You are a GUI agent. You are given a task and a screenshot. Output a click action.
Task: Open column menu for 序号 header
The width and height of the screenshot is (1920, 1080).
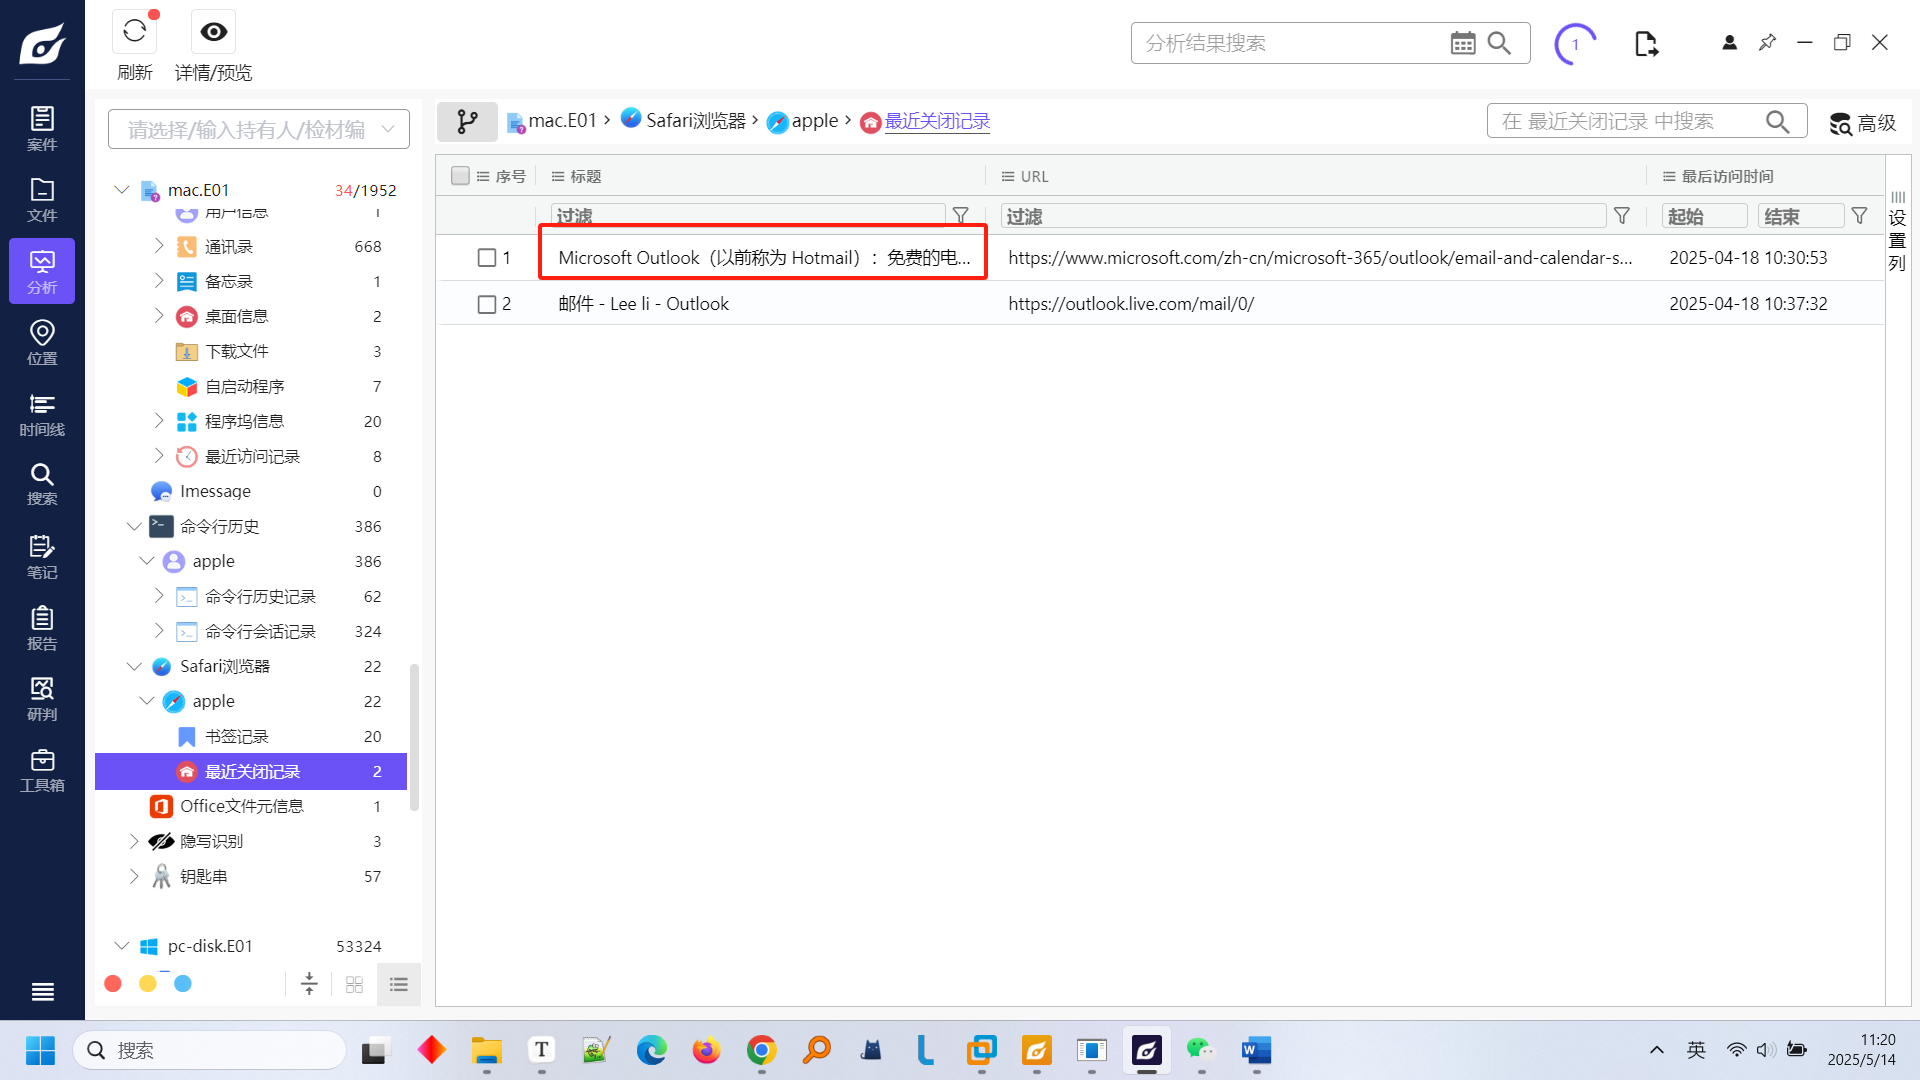[483, 176]
